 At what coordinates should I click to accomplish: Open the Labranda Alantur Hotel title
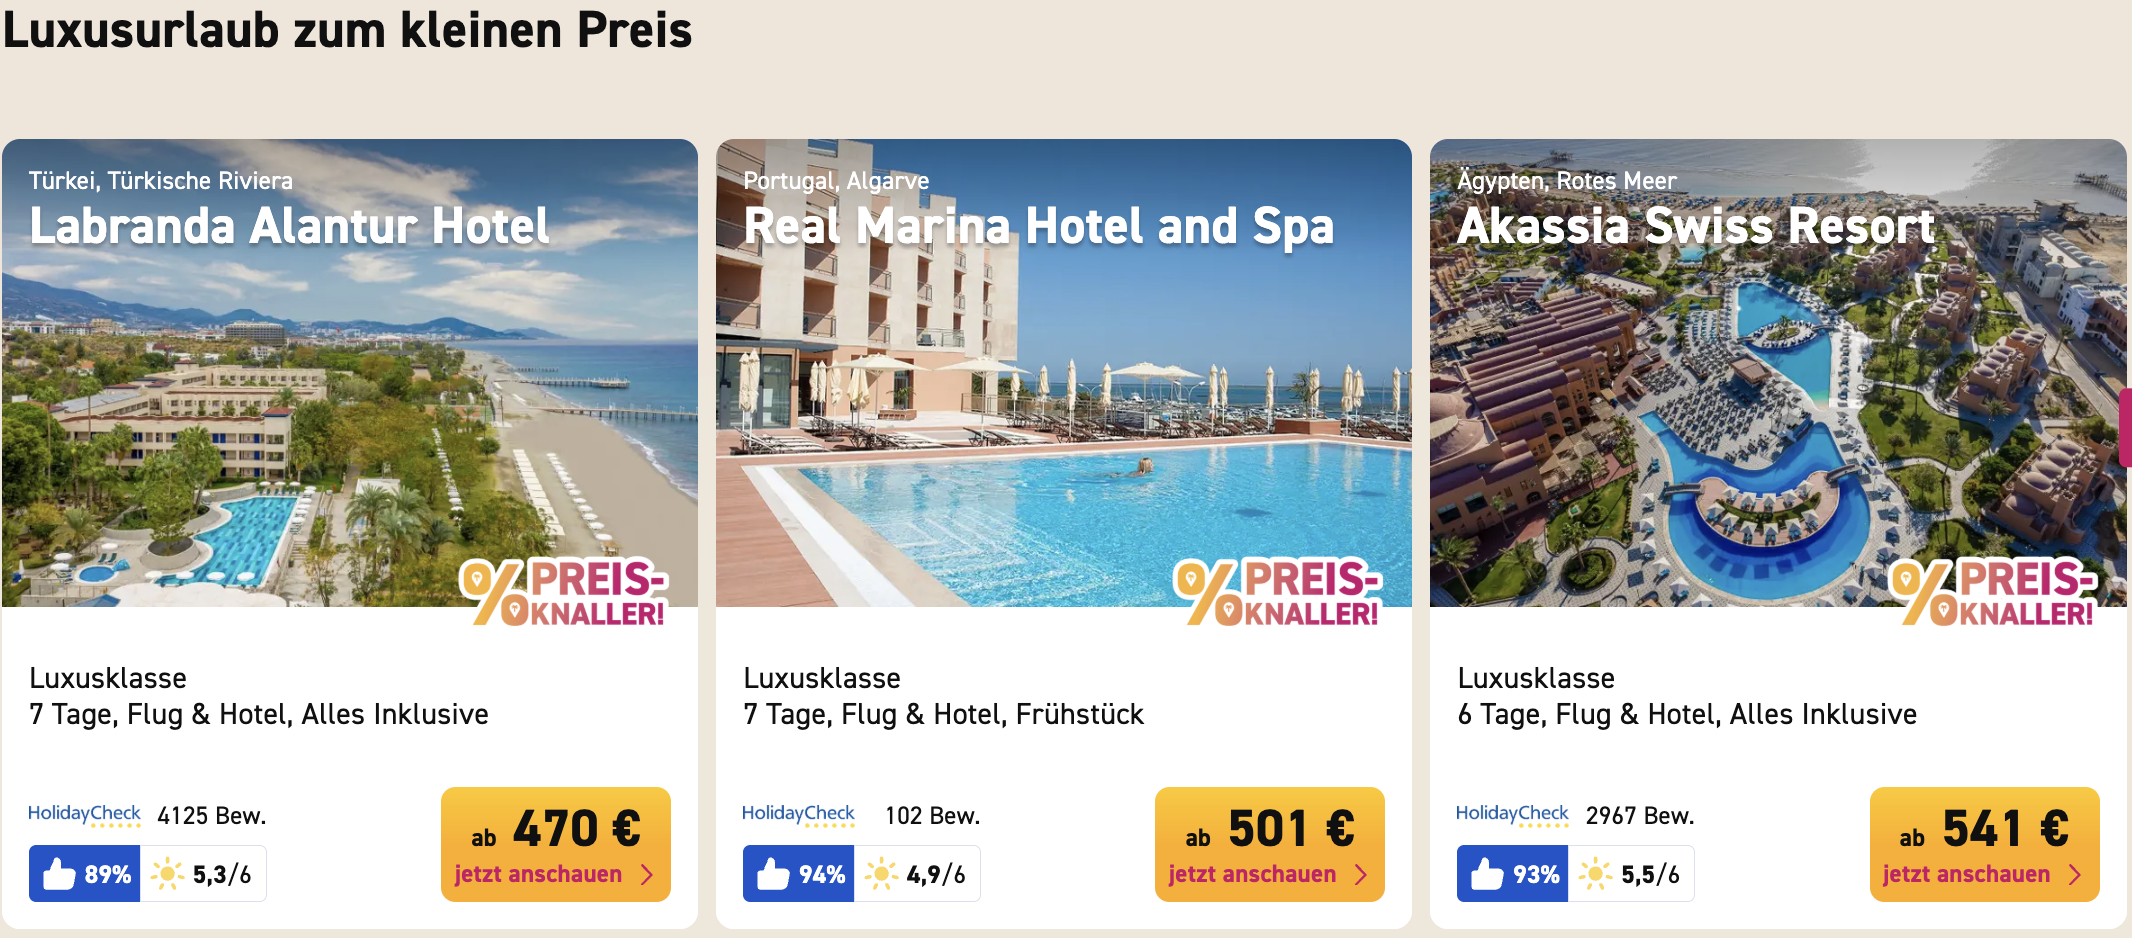pyautogui.click(x=290, y=226)
